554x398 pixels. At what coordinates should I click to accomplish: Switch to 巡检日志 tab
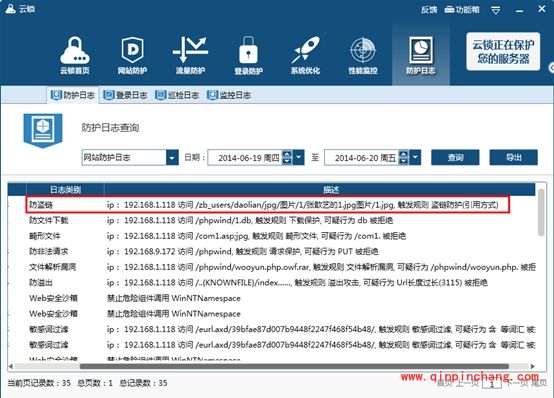click(x=177, y=95)
